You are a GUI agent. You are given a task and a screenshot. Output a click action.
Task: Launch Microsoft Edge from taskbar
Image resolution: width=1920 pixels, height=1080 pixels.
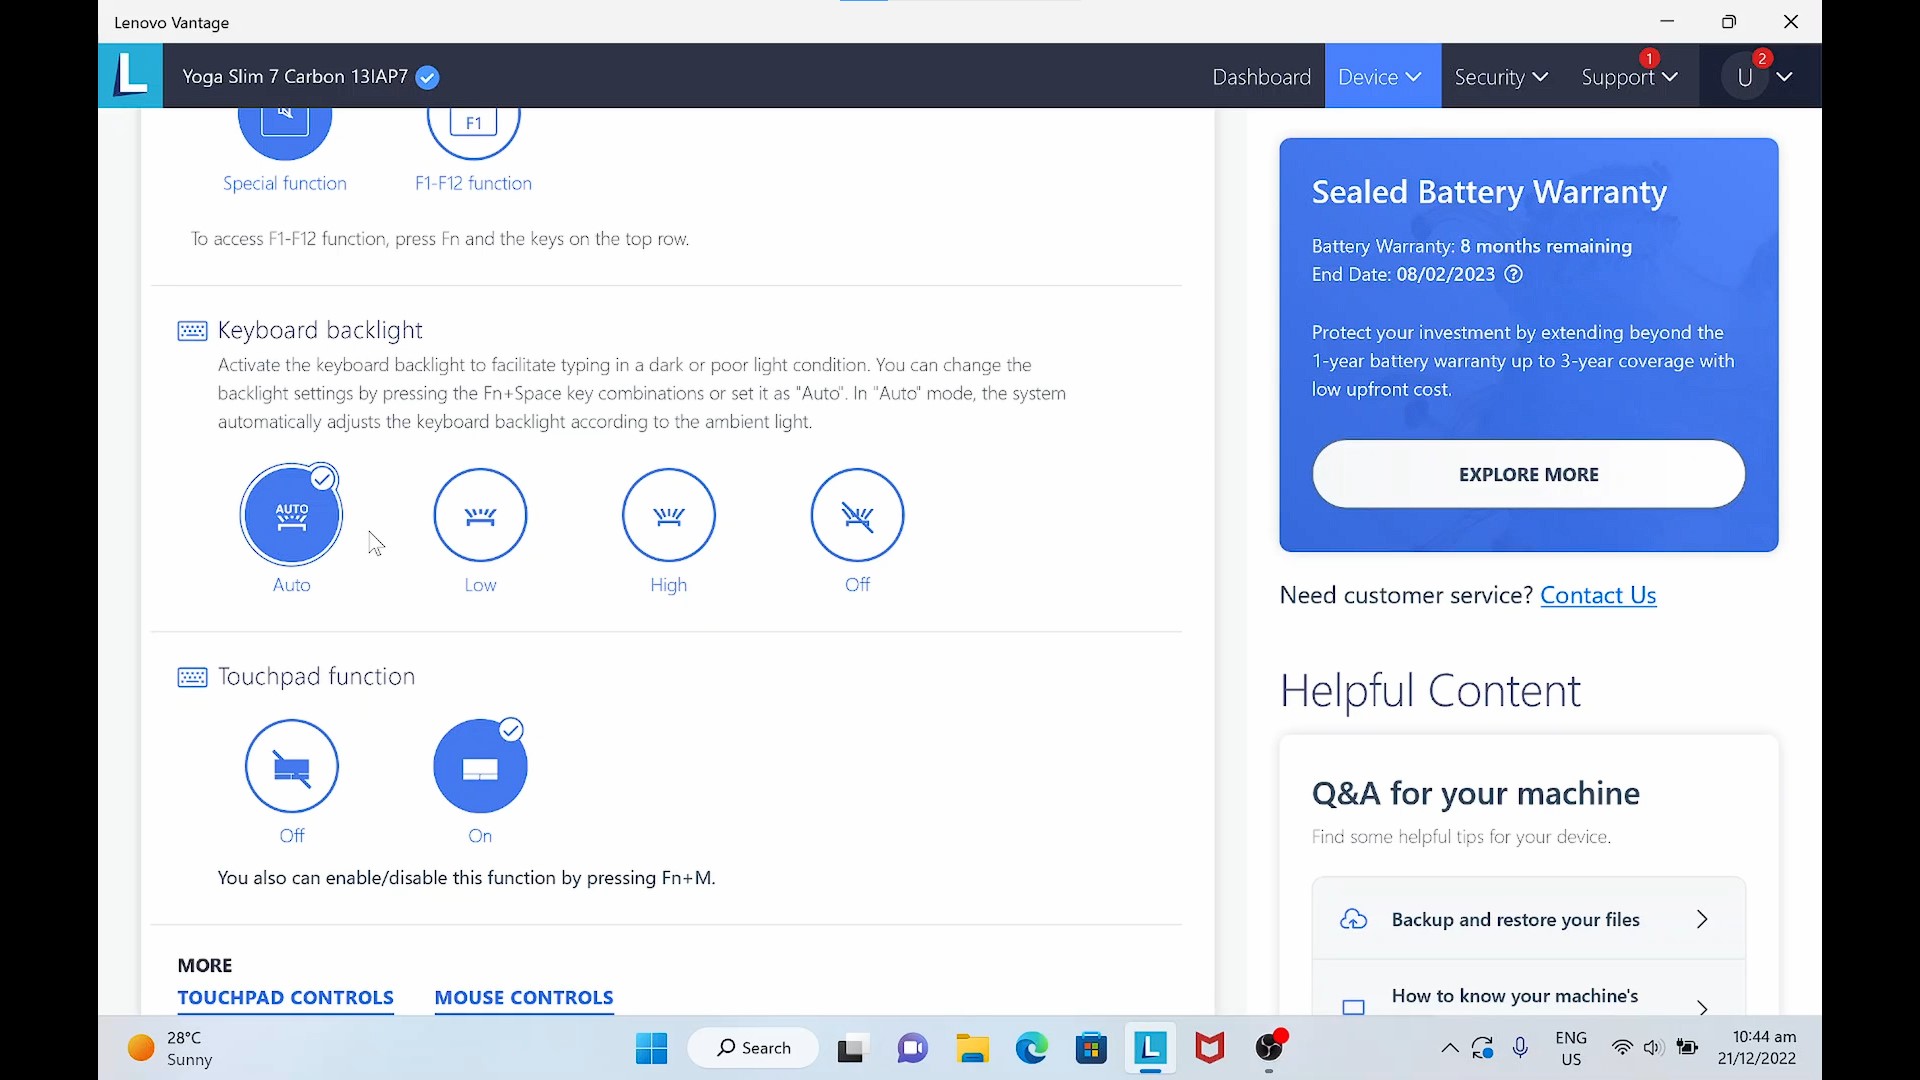[x=1032, y=1048]
